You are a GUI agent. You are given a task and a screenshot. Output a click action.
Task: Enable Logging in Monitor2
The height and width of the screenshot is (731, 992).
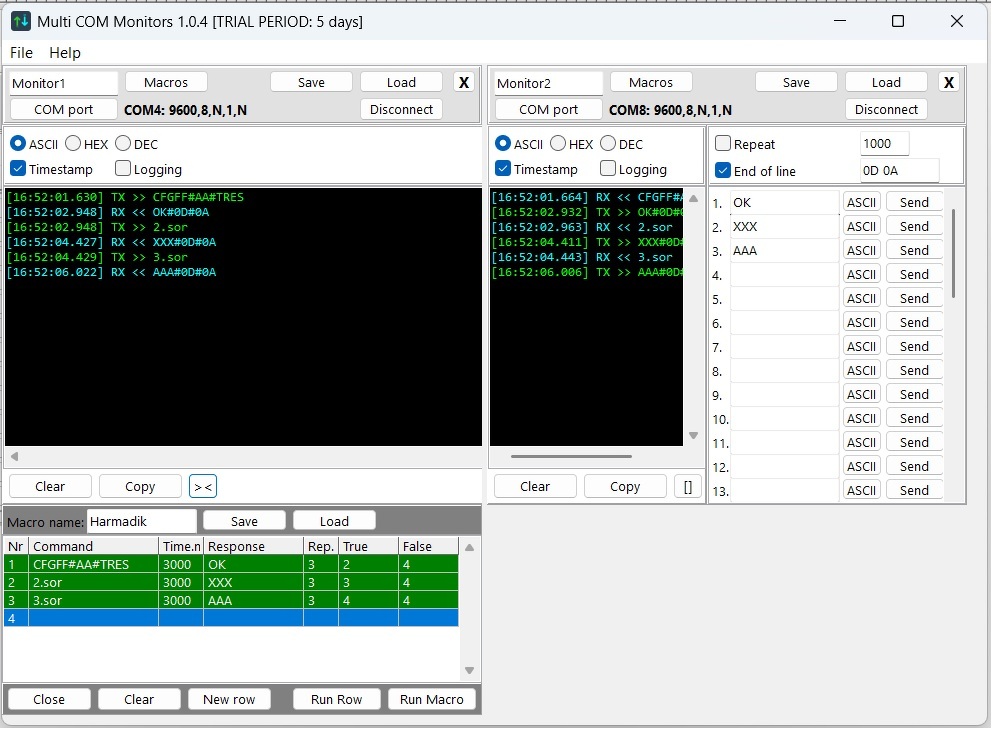(608, 169)
